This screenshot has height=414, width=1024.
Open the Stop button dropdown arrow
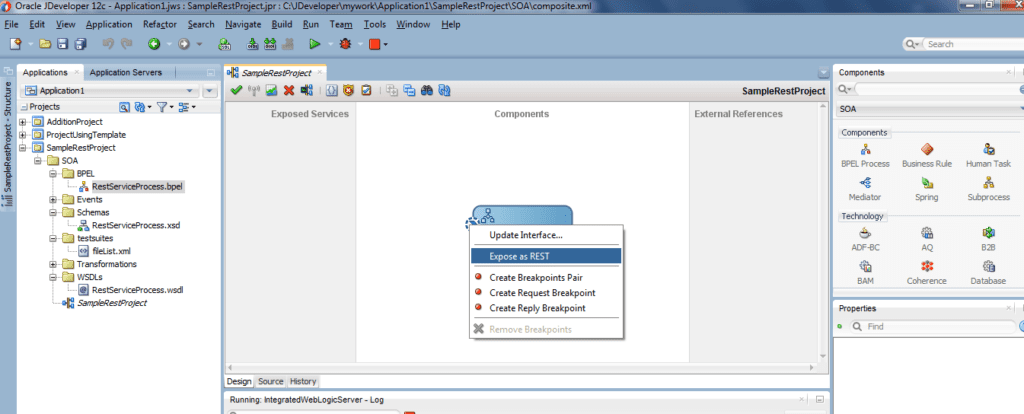click(x=385, y=44)
